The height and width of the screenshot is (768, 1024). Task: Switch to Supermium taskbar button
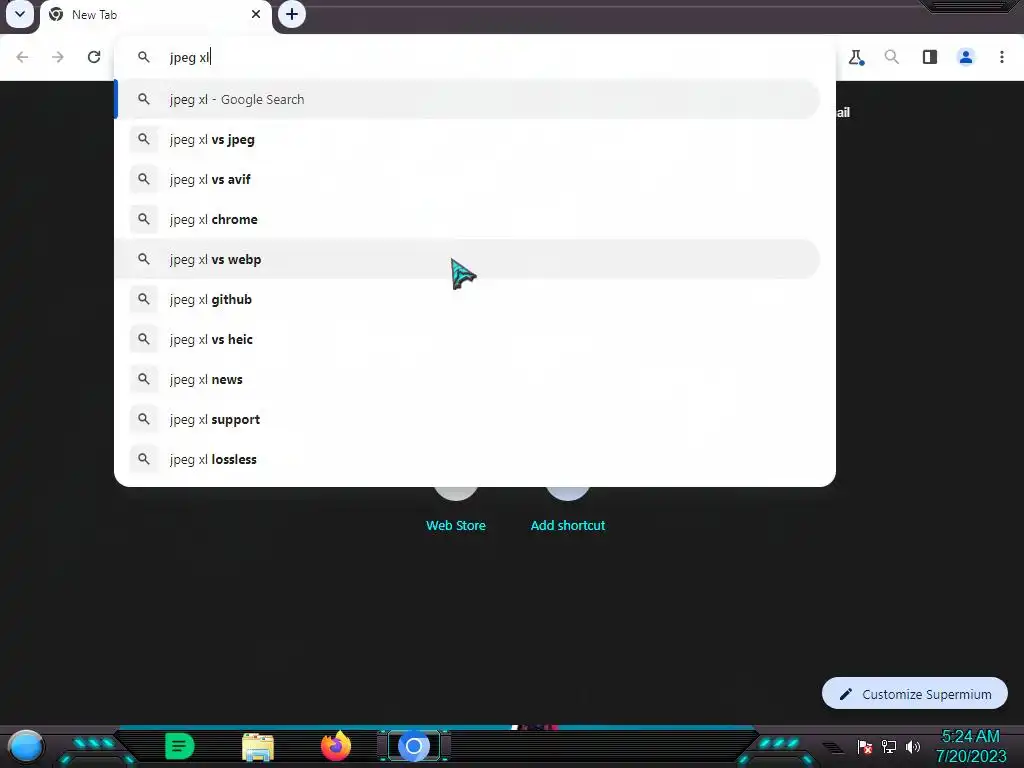413,746
